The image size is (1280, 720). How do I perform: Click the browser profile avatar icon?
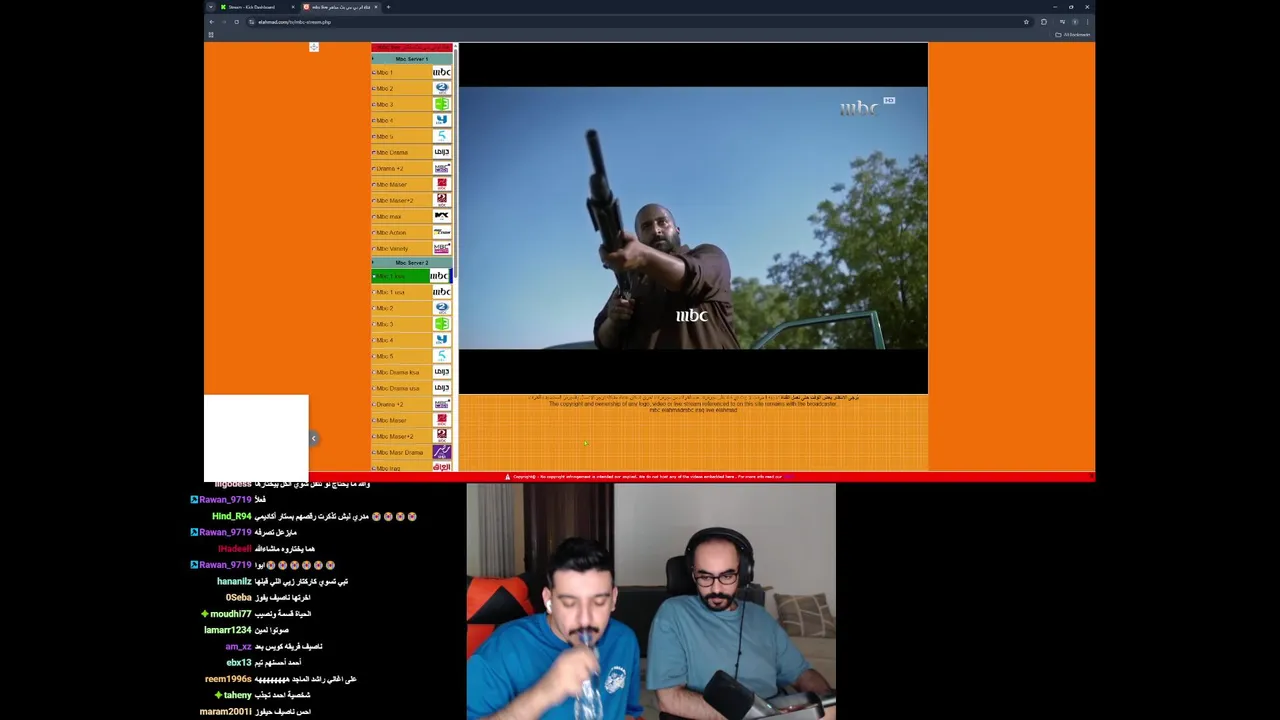click(x=1075, y=22)
